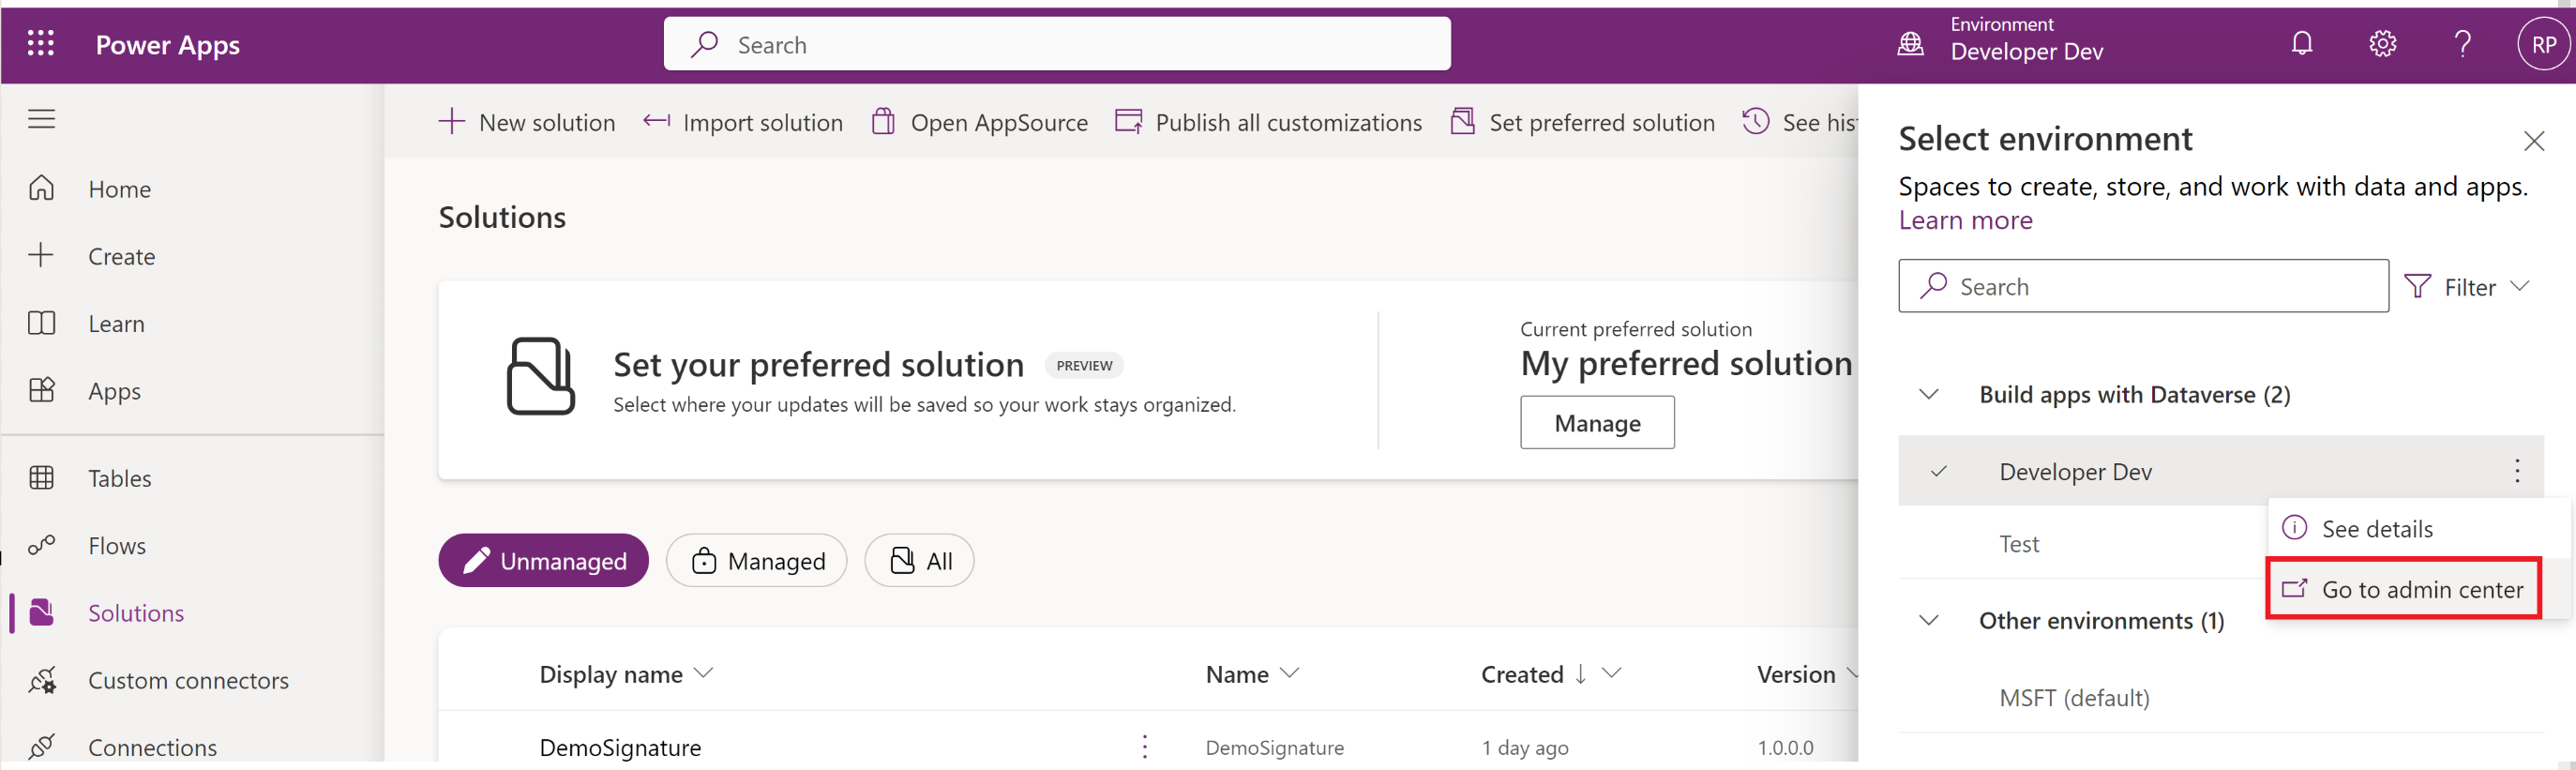Follow the Learn more link
The image size is (2576, 770).
(1965, 220)
